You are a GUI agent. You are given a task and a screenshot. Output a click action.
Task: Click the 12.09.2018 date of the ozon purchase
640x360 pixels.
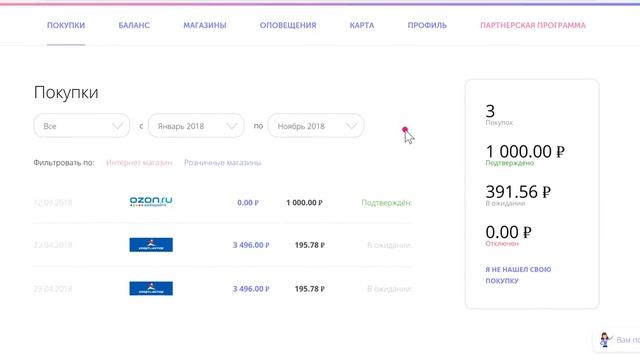(53, 202)
